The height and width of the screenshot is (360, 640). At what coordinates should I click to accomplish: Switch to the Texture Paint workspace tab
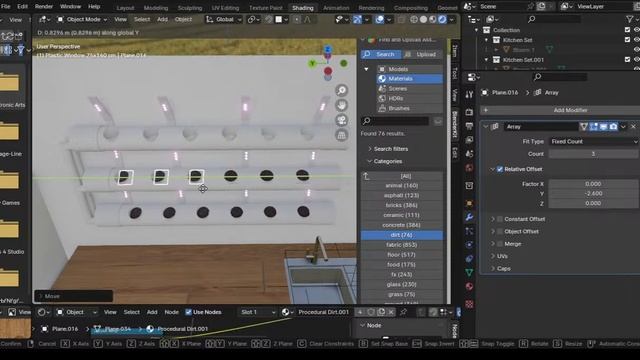pos(265,8)
